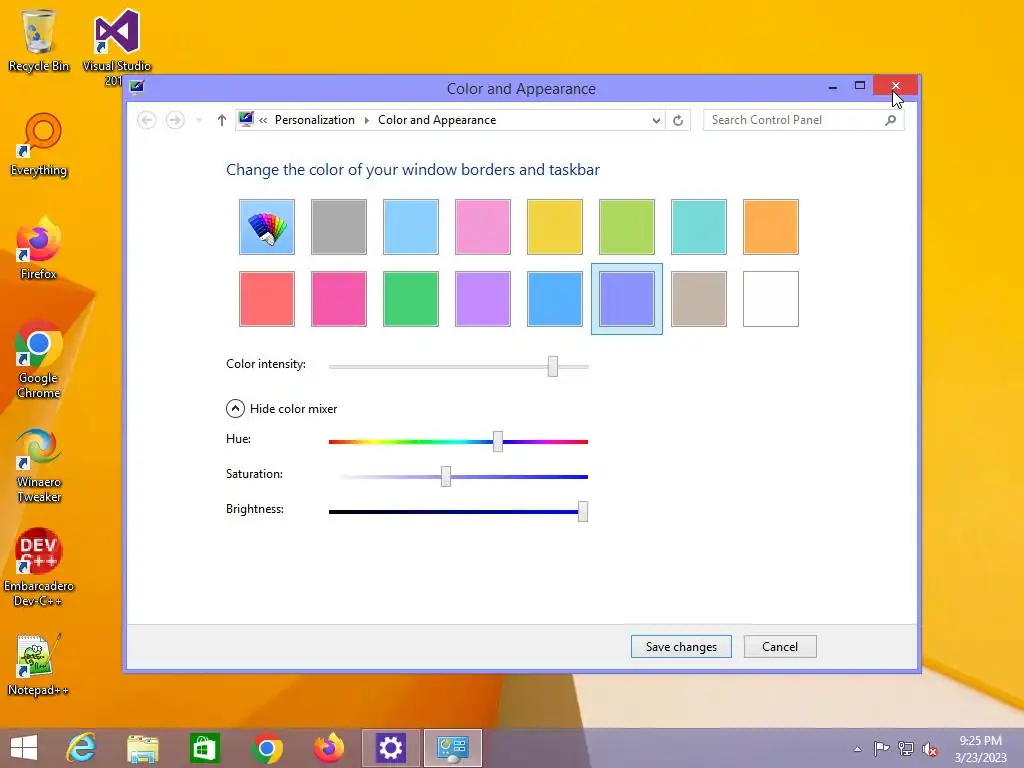Click the search magnifier icon
The height and width of the screenshot is (768, 1024).
890,120
